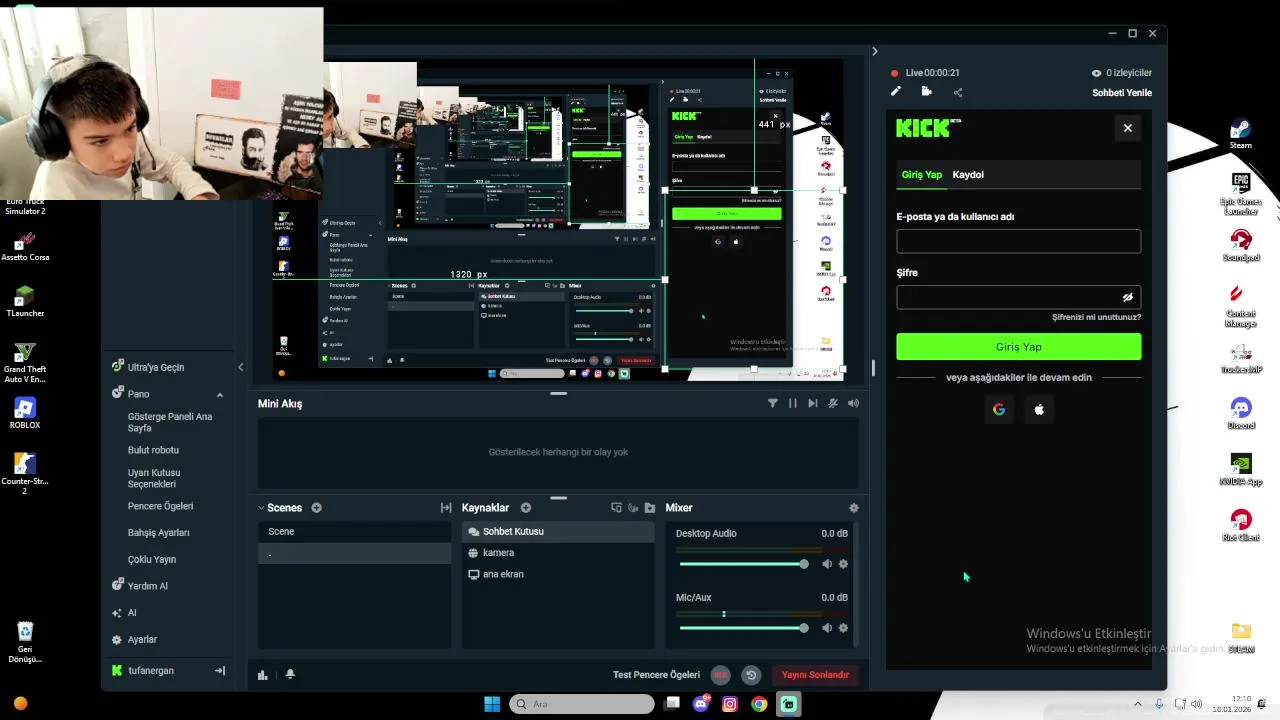Add source folder icon in Kaynaklar
Viewport: 1280px width, 720px height.
point(650,508)
